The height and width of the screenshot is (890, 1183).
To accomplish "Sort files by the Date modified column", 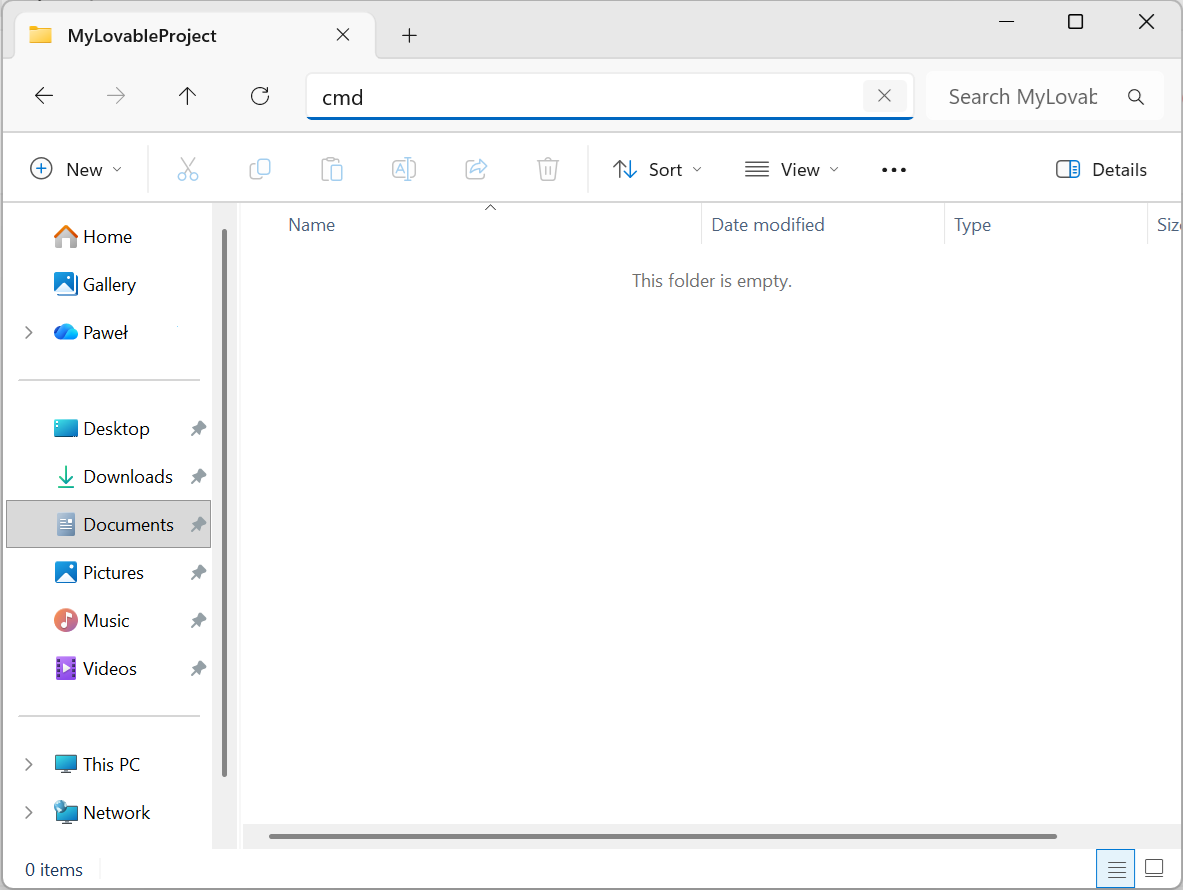I will tap(768, 224).
